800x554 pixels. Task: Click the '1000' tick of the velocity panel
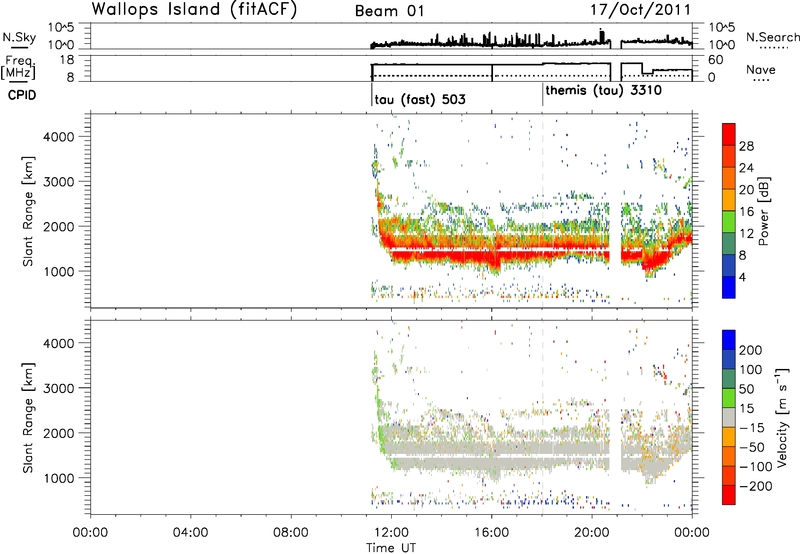59,478
